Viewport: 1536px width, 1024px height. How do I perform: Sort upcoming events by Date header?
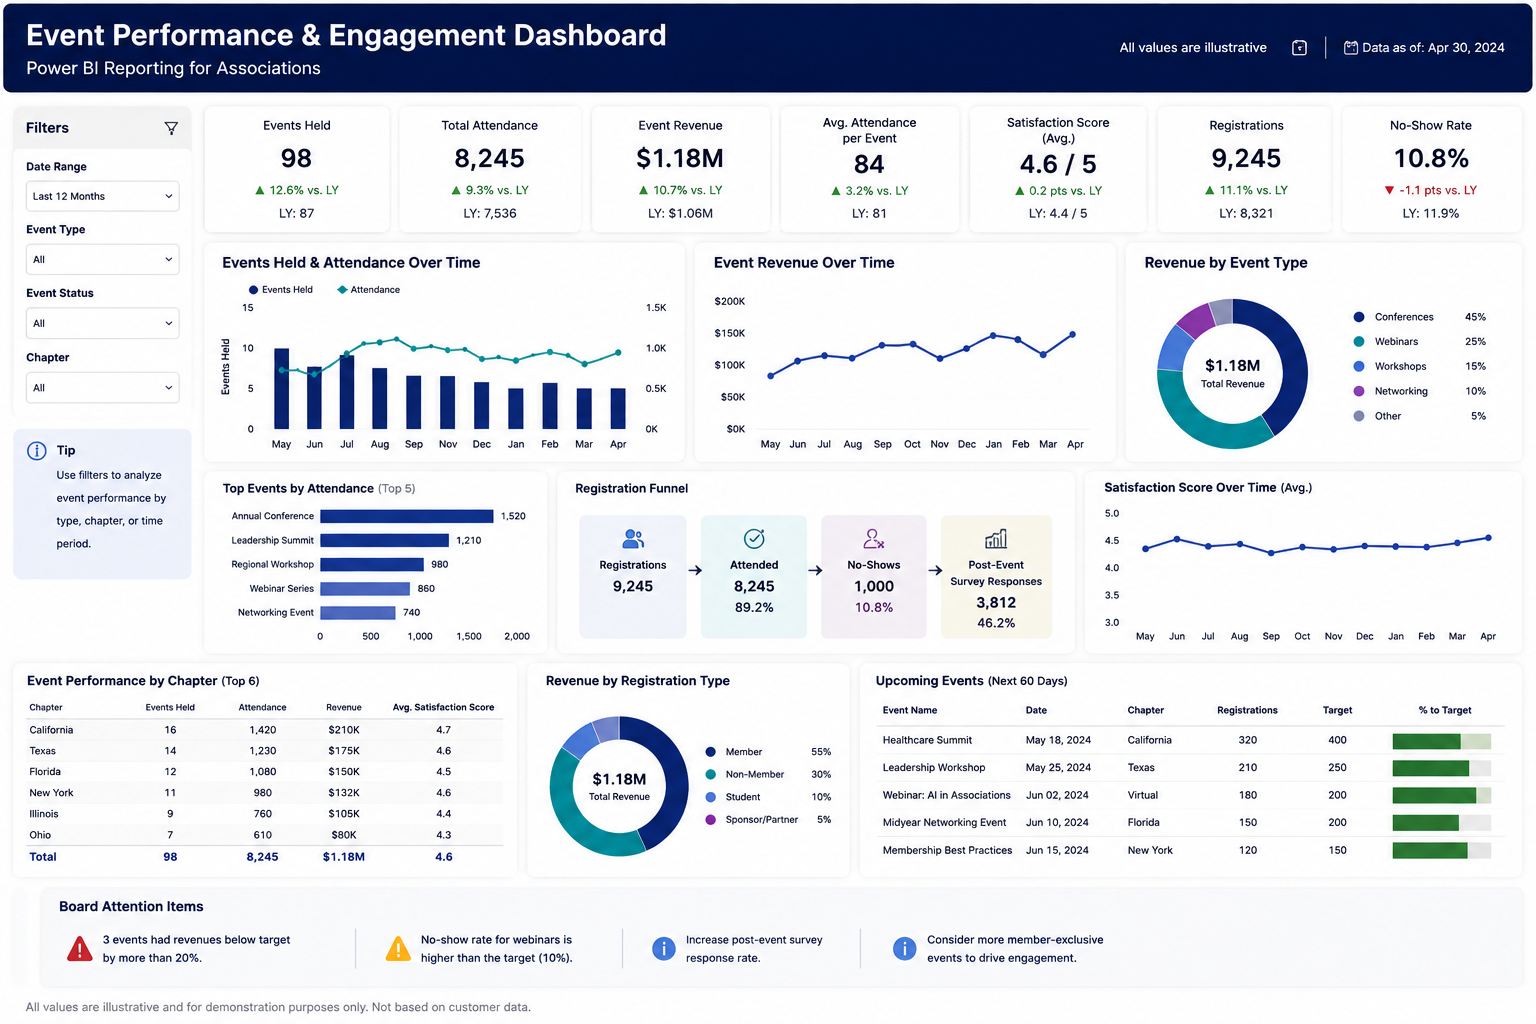click(x=1036, y=710)
